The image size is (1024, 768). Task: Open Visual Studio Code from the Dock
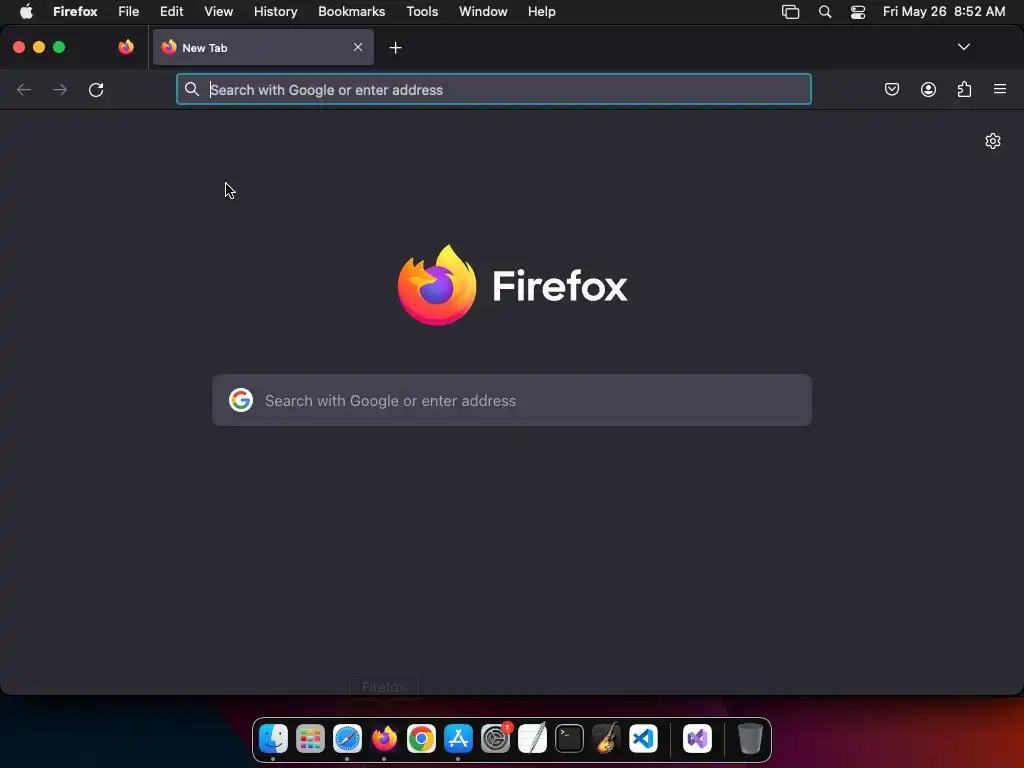(x=643, y=739)
